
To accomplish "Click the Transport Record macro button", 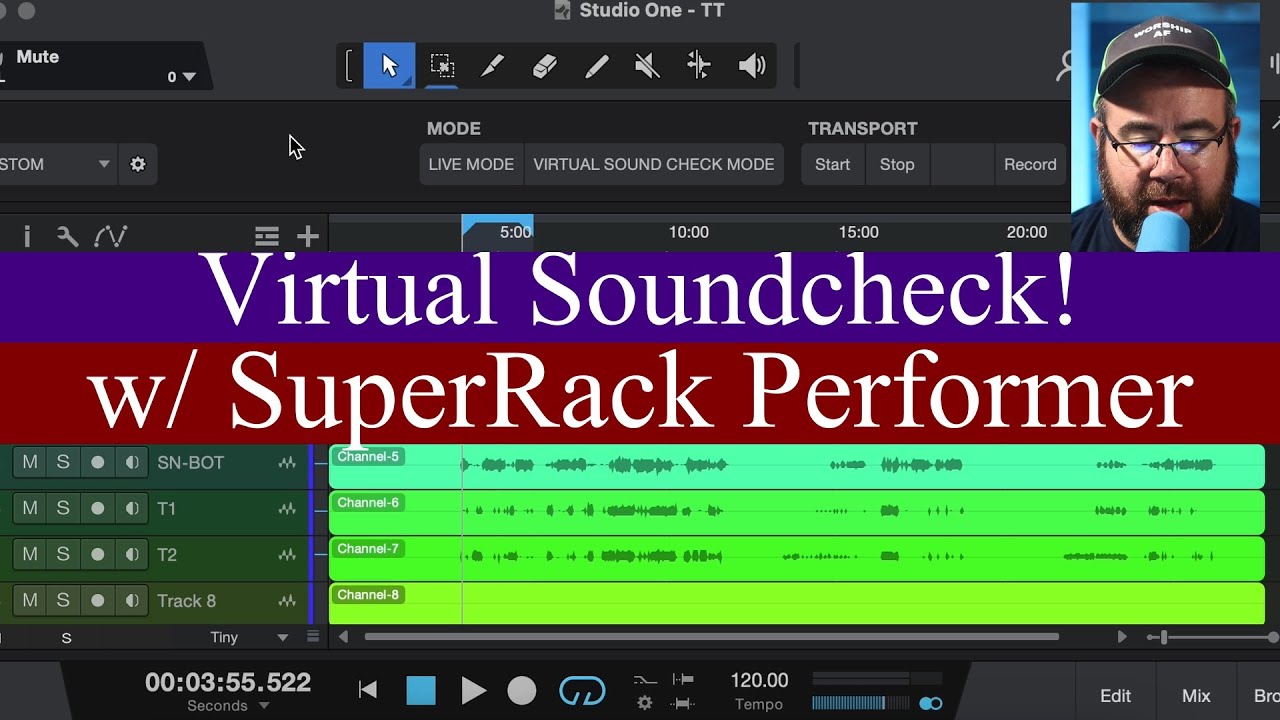I will point(1030,164).
